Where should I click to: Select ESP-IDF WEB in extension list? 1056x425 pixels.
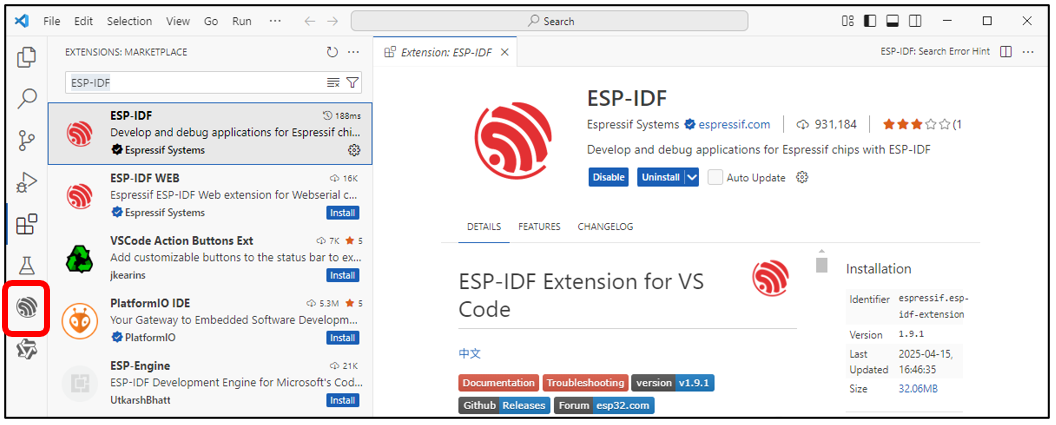209,196
